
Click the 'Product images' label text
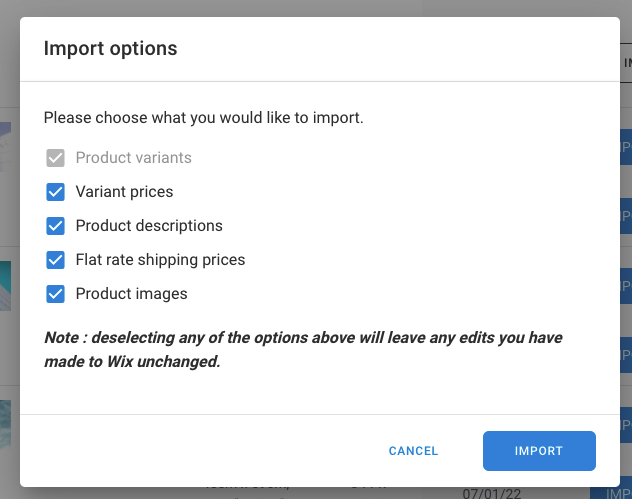click(x=131, y=294)
